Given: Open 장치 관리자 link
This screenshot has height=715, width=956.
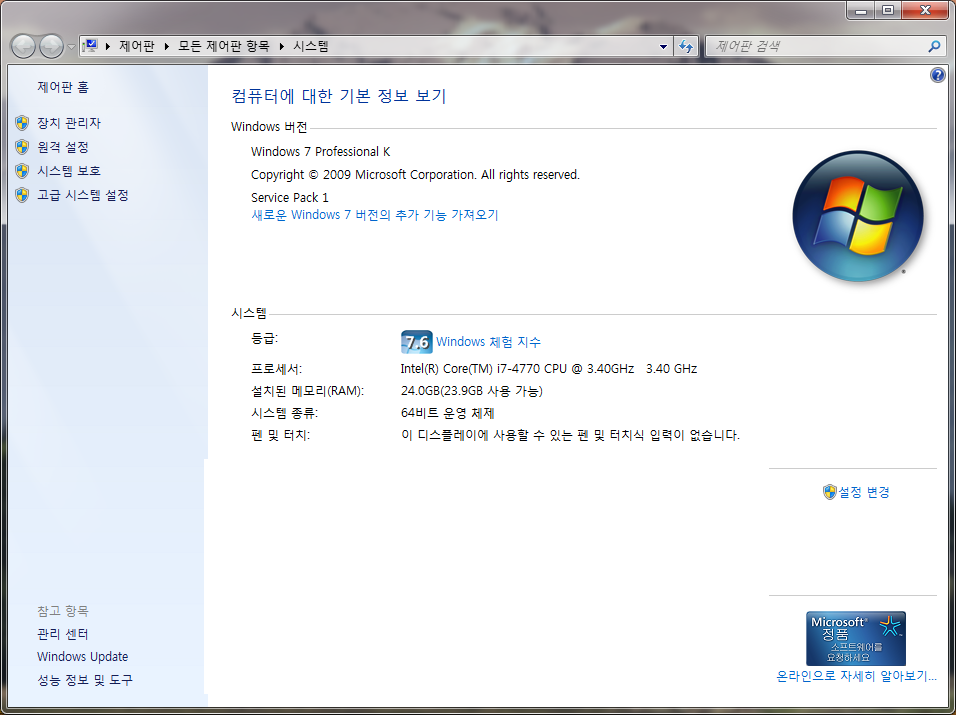Looking at the screenshot, I should click(x=69, y=123).
